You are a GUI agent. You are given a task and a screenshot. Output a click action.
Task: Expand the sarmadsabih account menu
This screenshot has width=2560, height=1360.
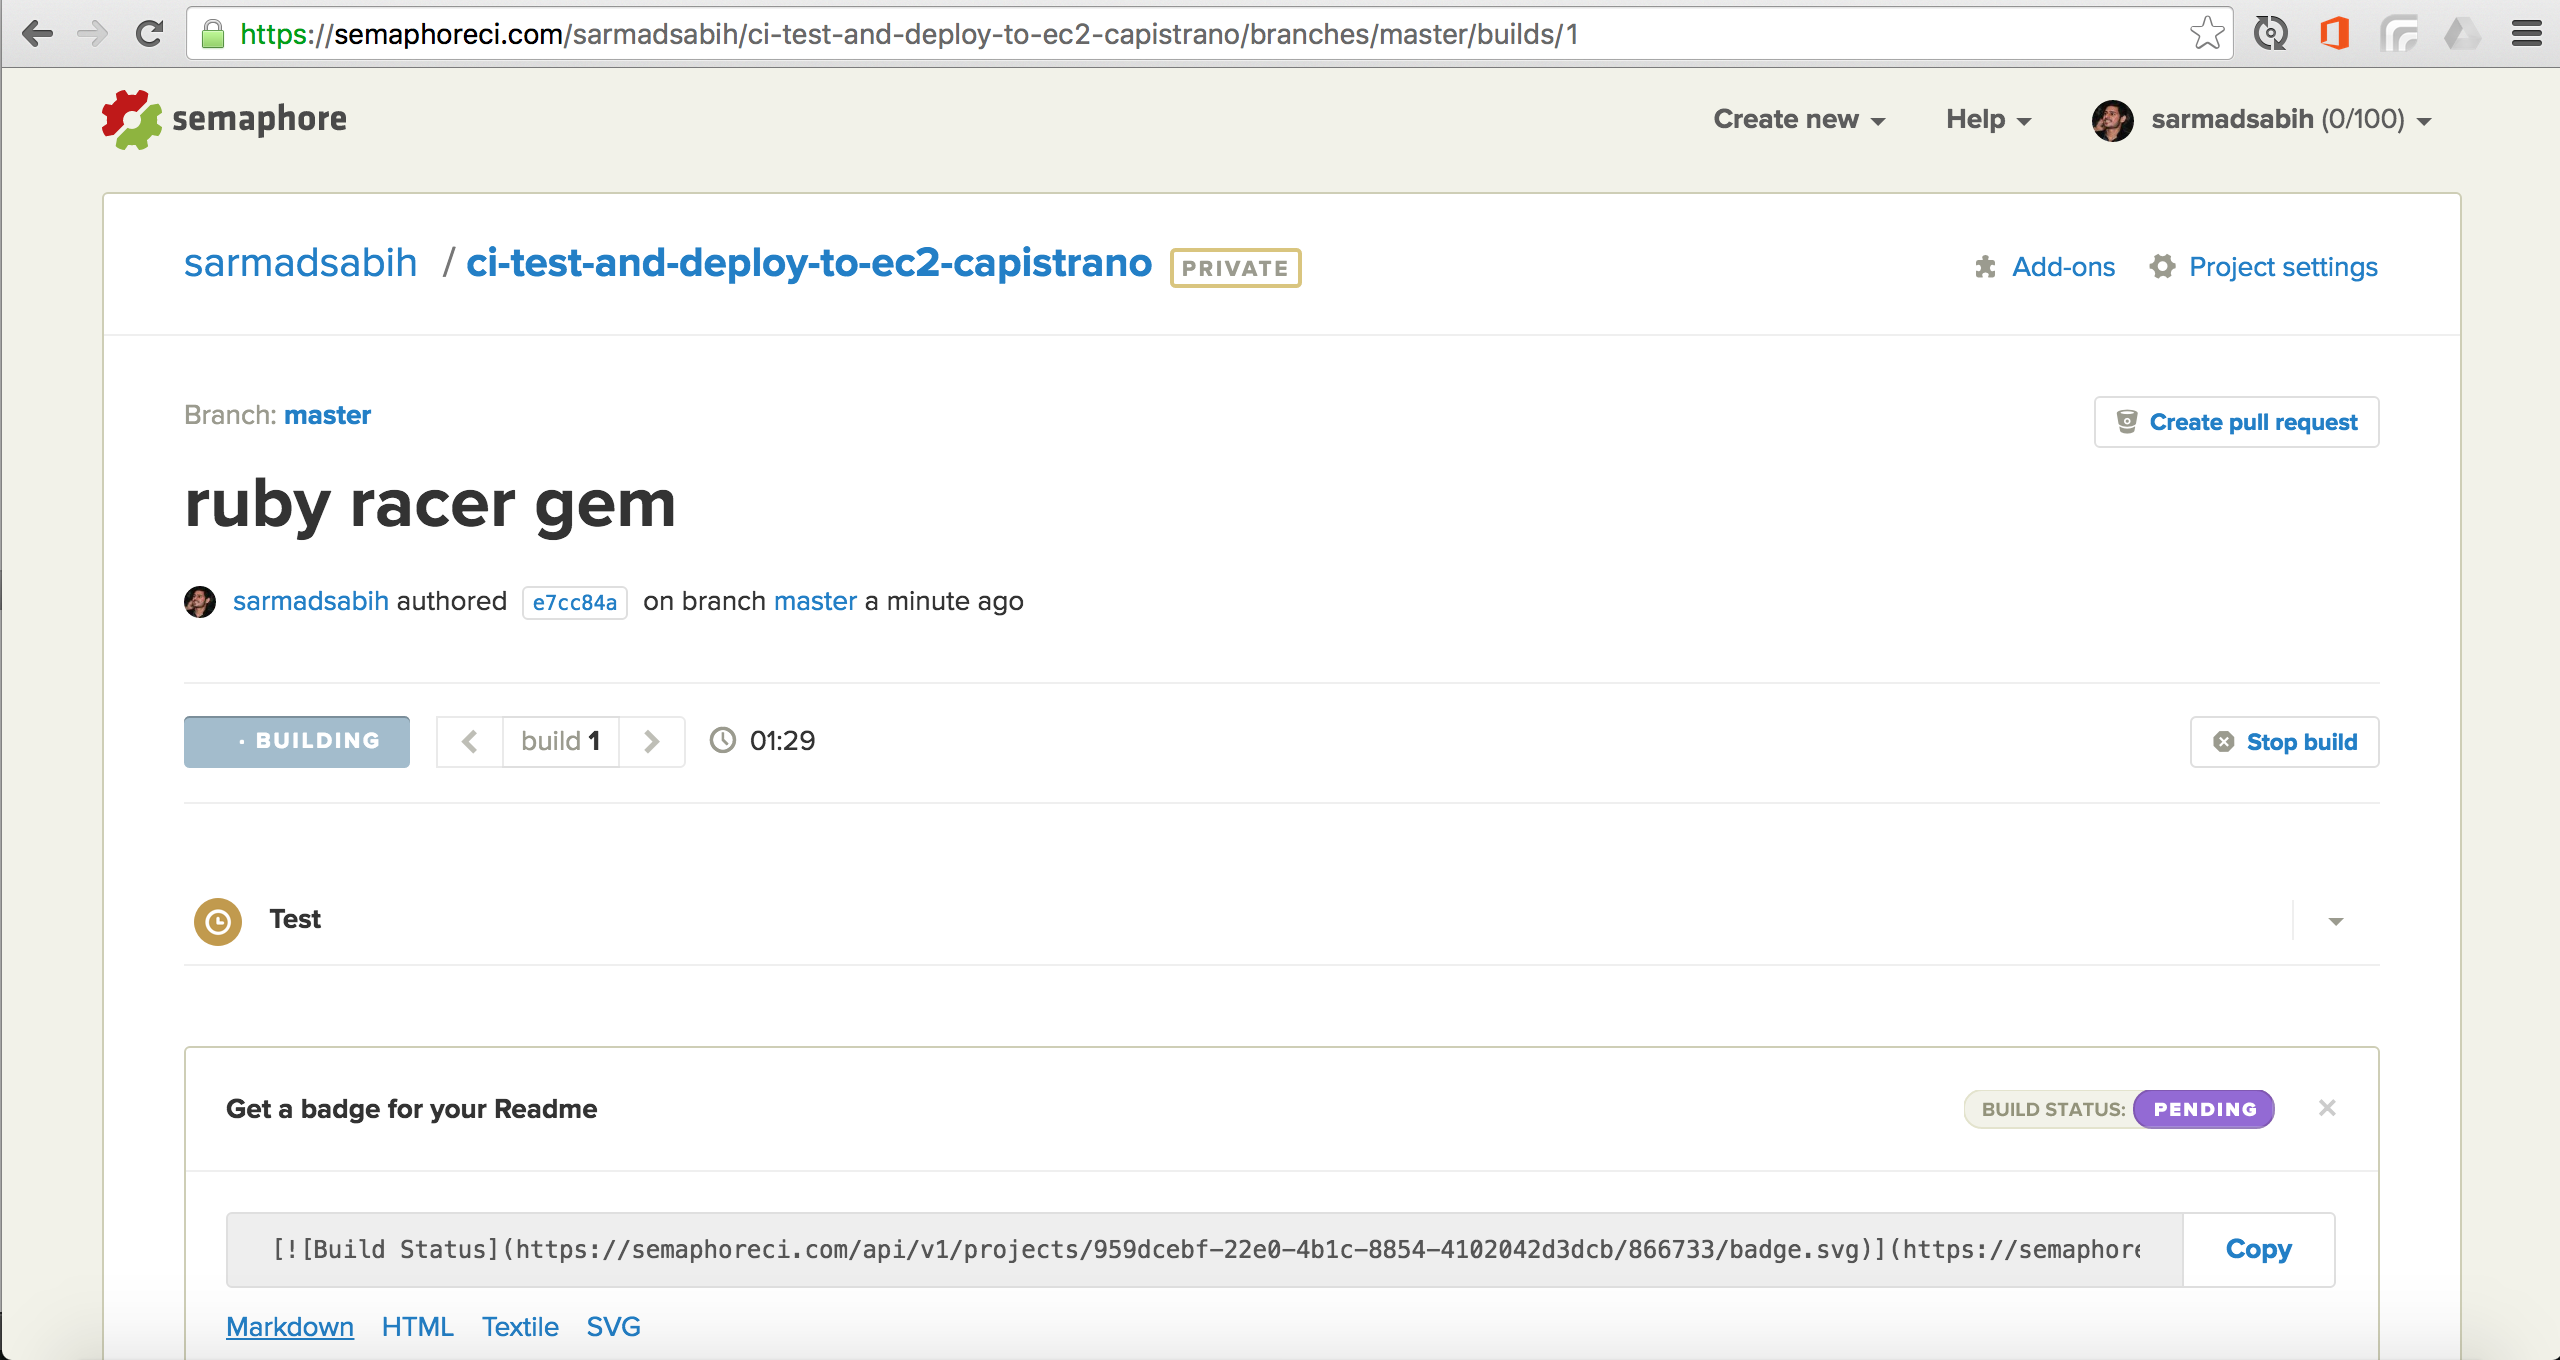pos(2277,117)
